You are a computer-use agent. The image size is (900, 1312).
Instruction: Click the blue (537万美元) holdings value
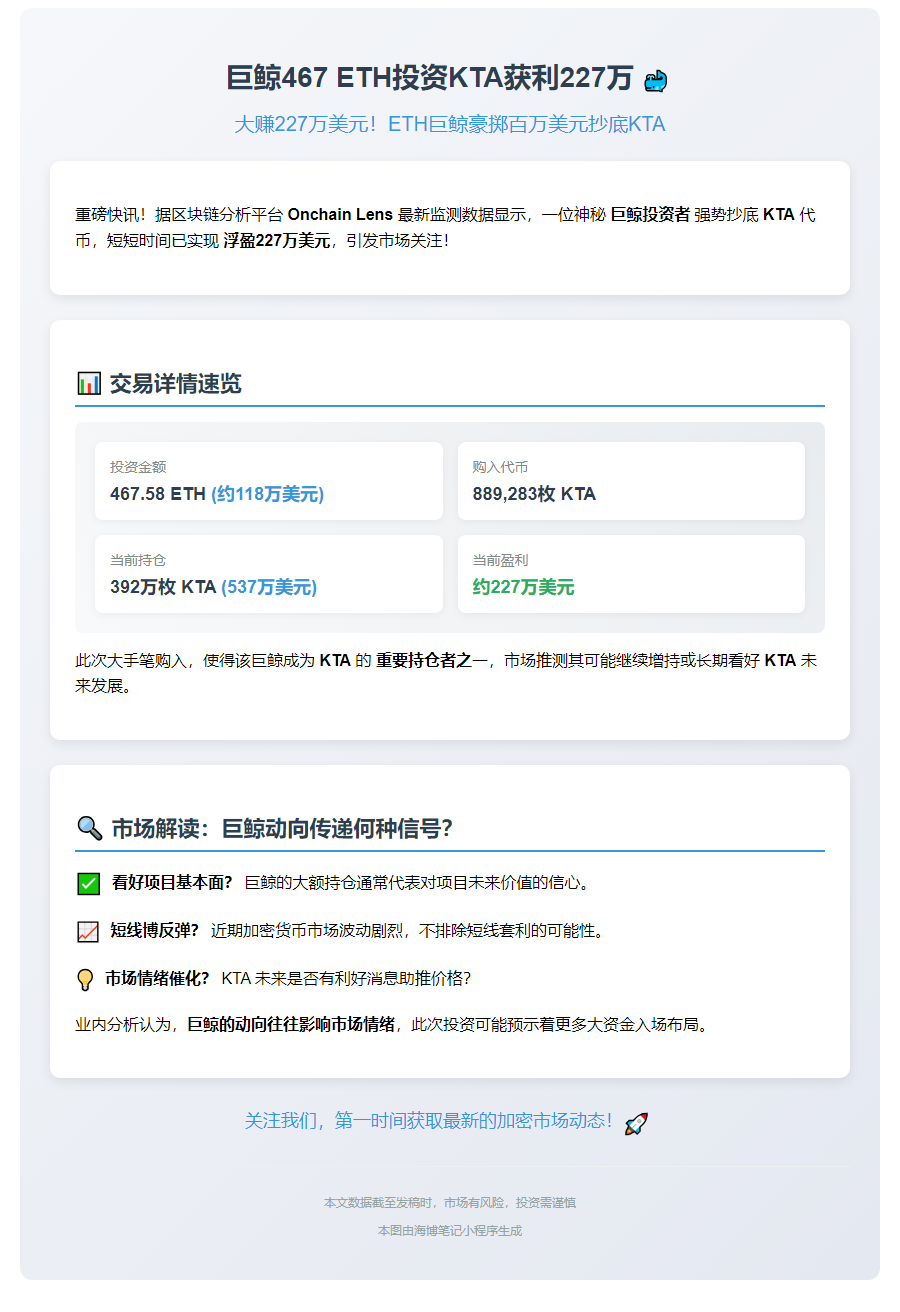coord(268,587)
